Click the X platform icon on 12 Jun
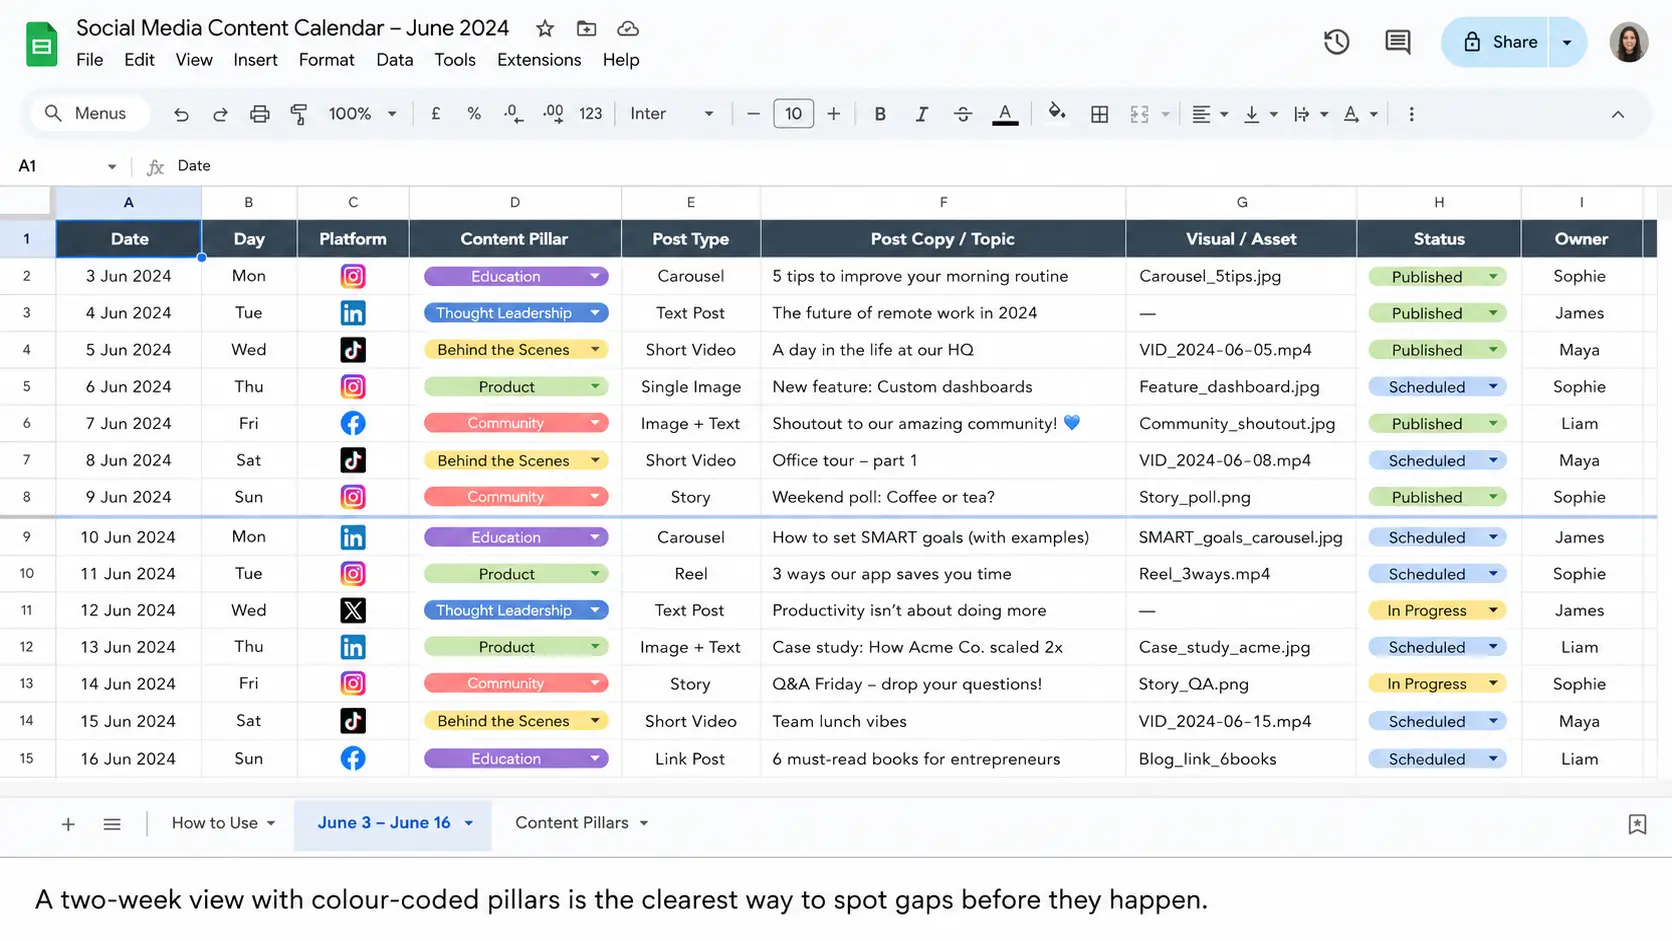 coord(353,610)
